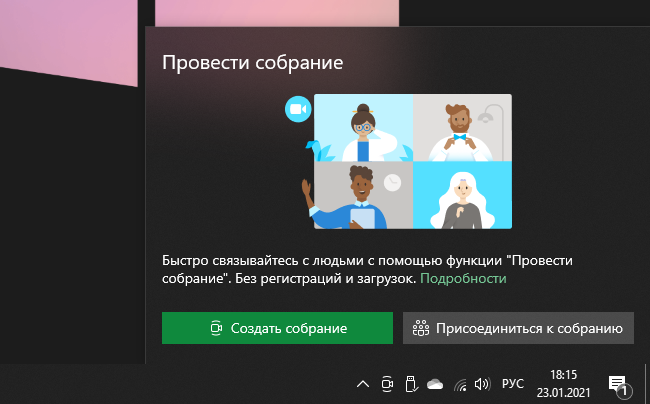This screenshot has height=404, width=650.
Task: Click the Show desktop strip on the taskbar
Action: pos(647,384)
